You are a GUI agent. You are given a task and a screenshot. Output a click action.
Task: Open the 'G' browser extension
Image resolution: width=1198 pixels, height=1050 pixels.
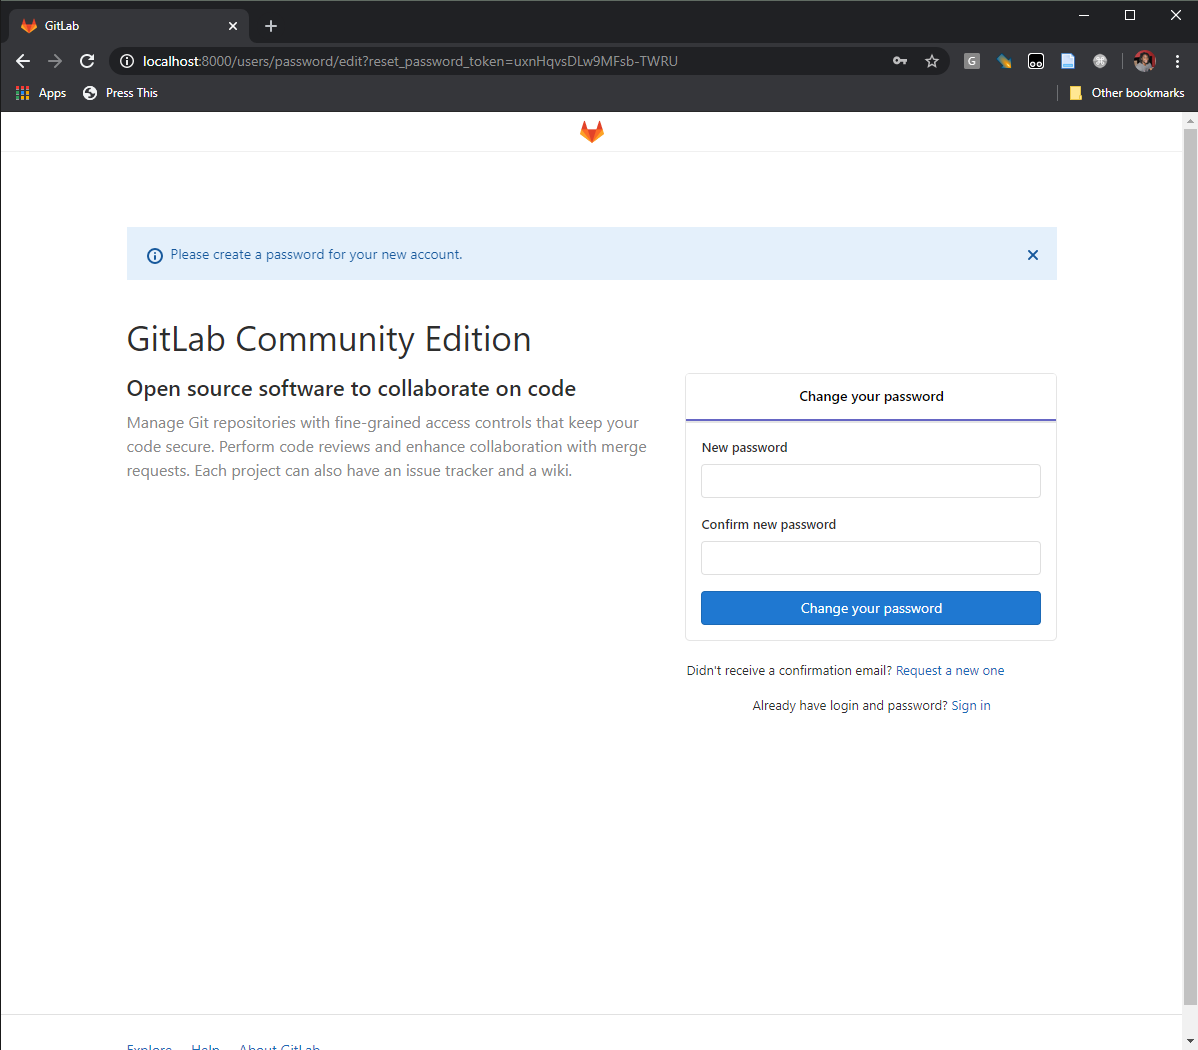(971, 61)
